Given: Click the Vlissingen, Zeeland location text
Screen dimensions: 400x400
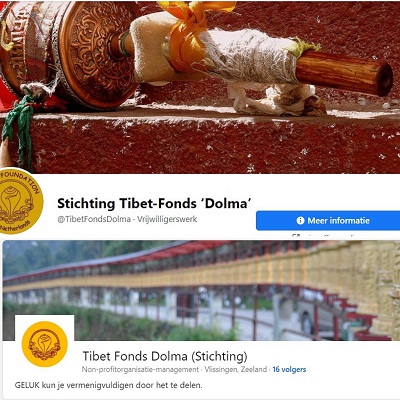Looking at the screenshot, I should (236, 369).
